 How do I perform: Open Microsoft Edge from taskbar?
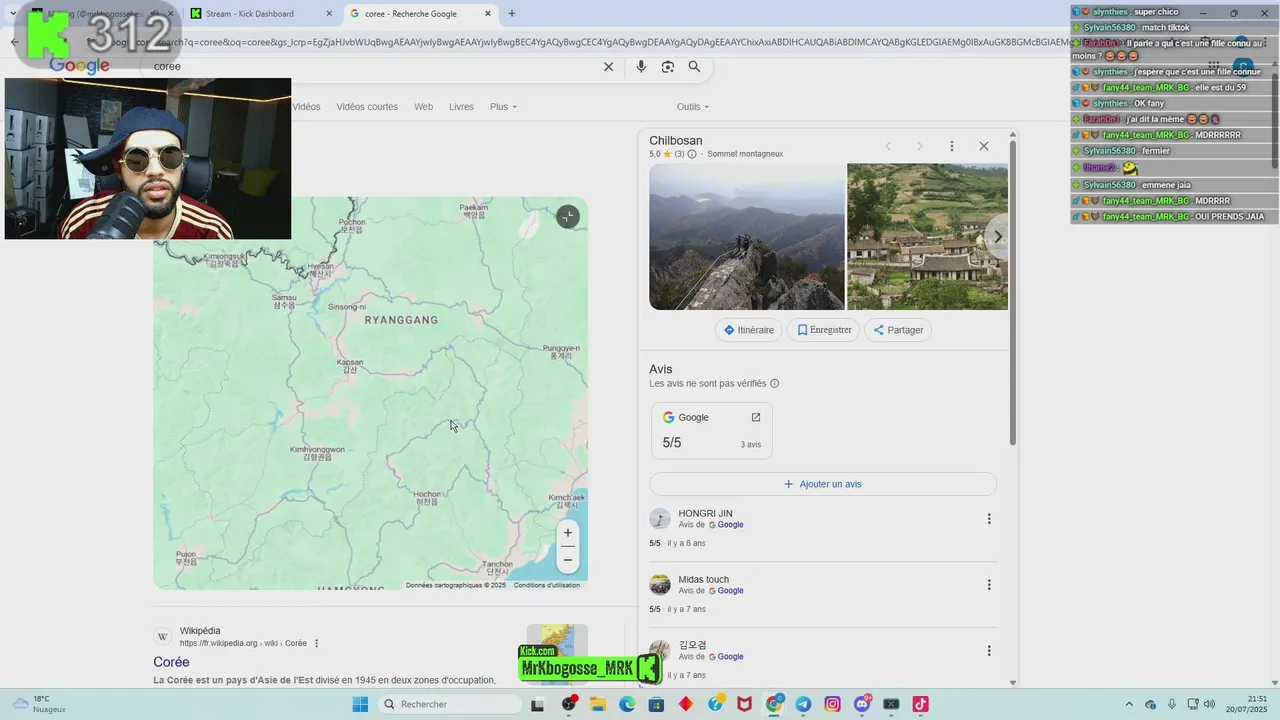627,704
